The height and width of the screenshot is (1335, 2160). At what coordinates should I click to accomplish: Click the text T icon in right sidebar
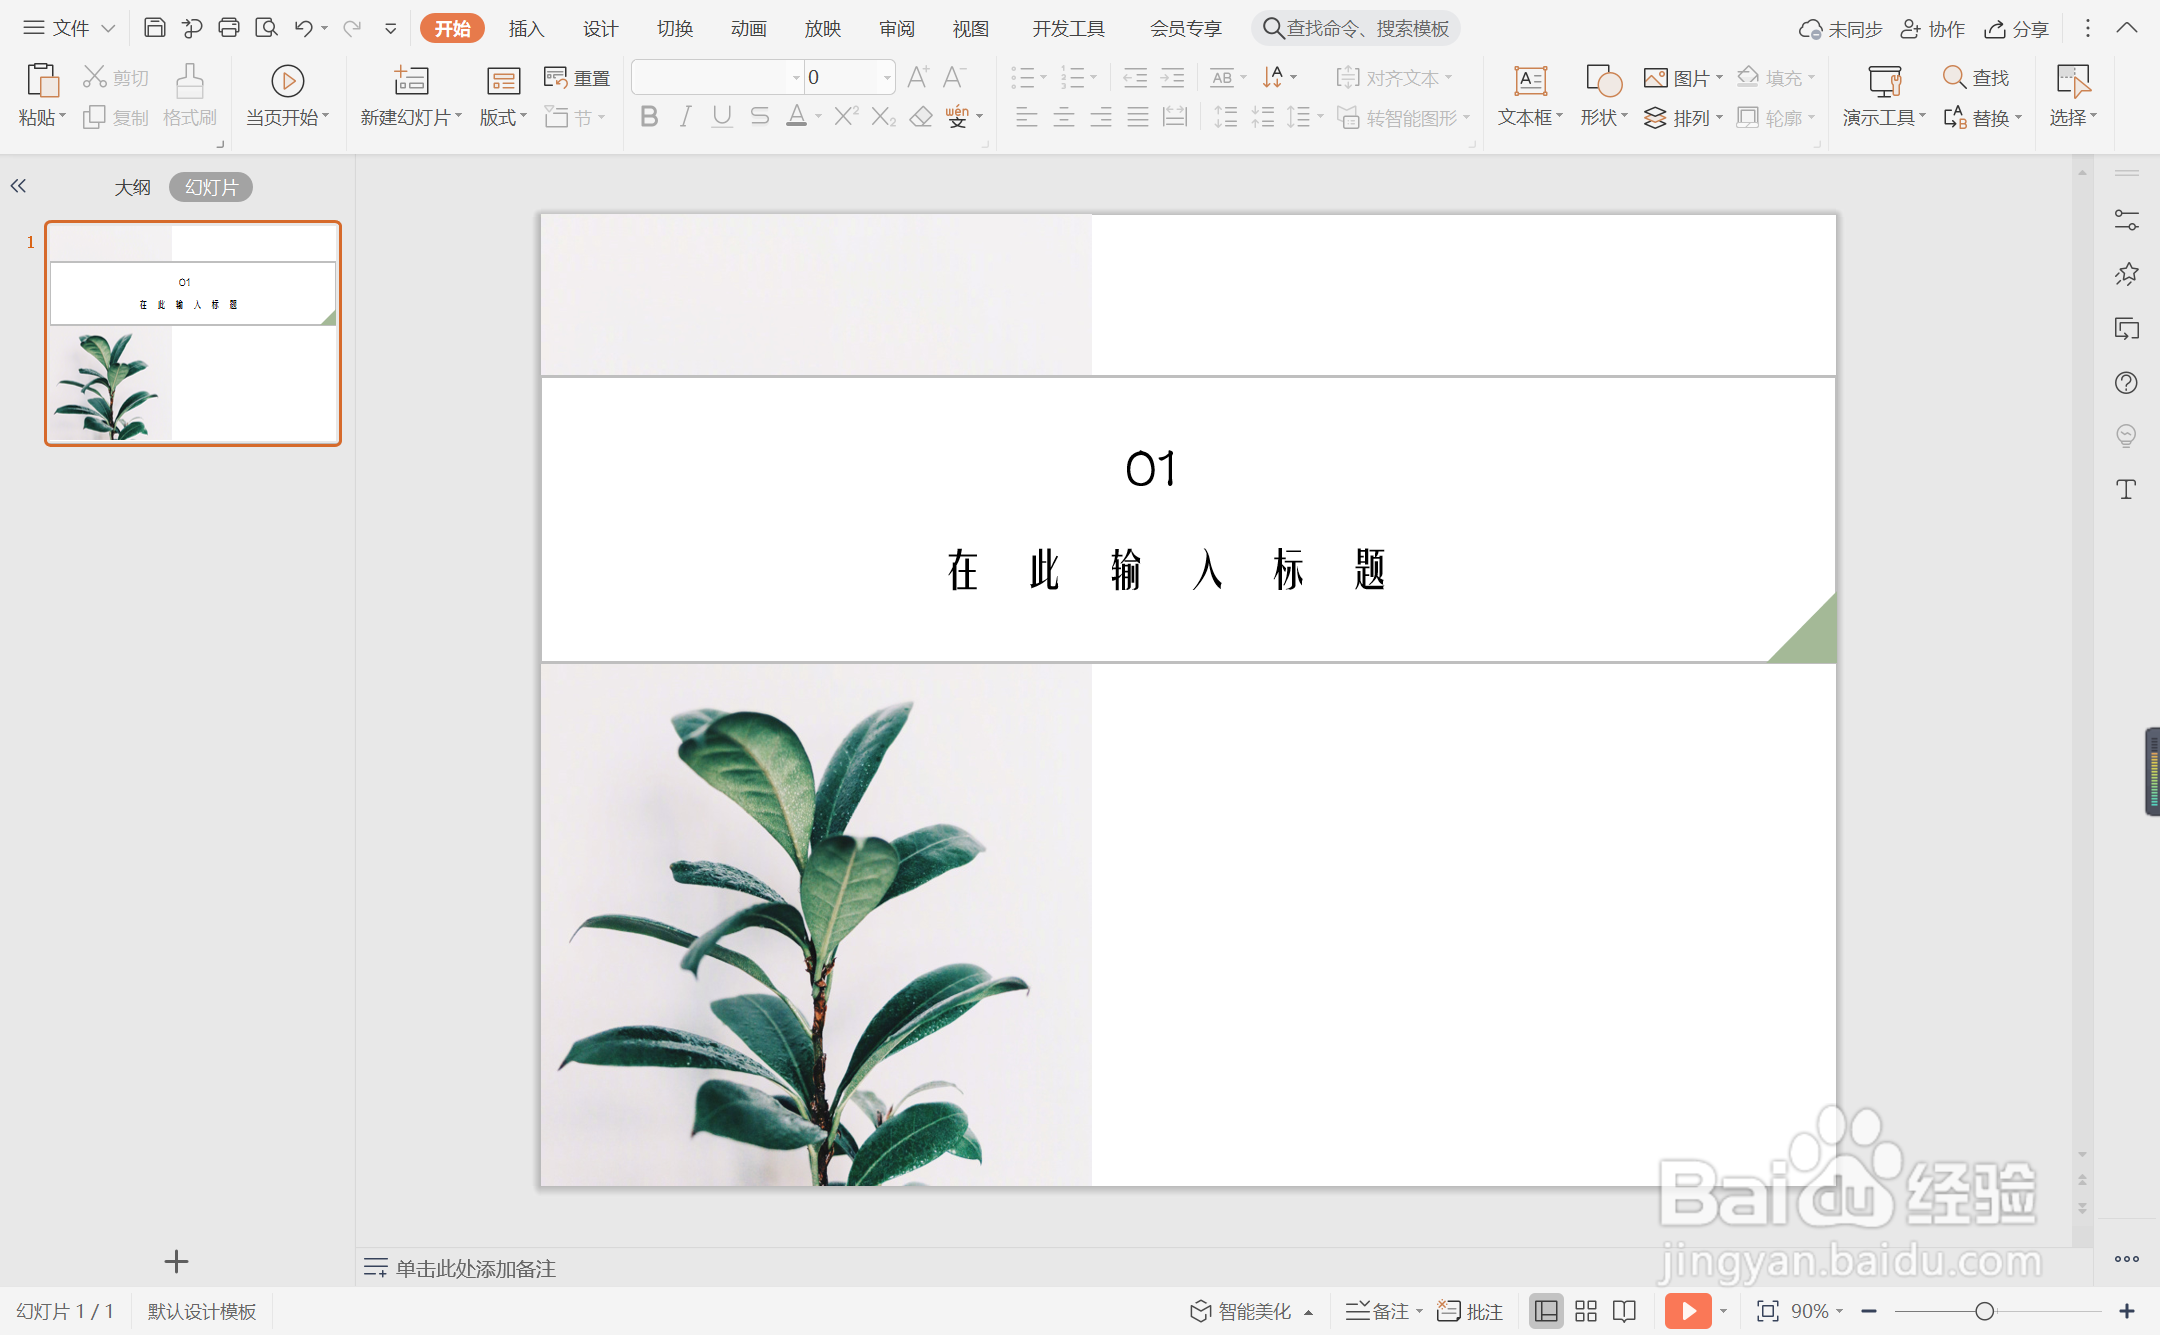point(2126,489)
